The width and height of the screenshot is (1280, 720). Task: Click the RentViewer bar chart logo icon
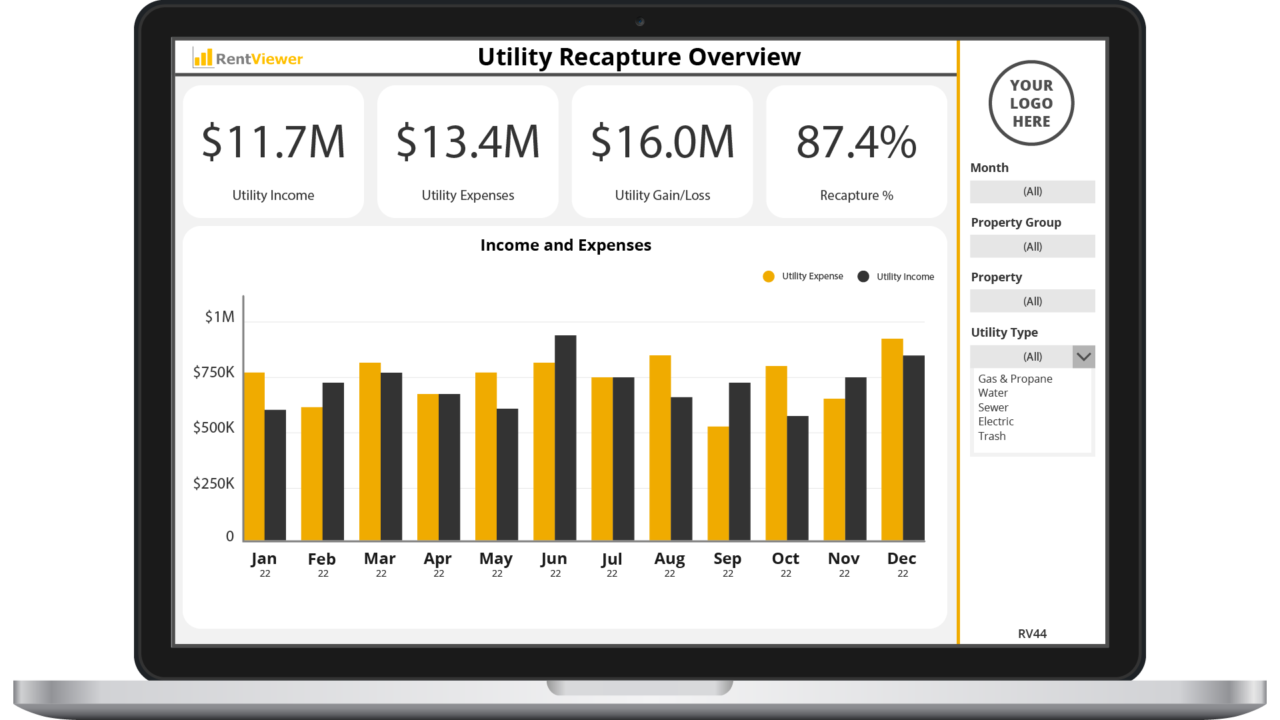(x=204, y=57)
